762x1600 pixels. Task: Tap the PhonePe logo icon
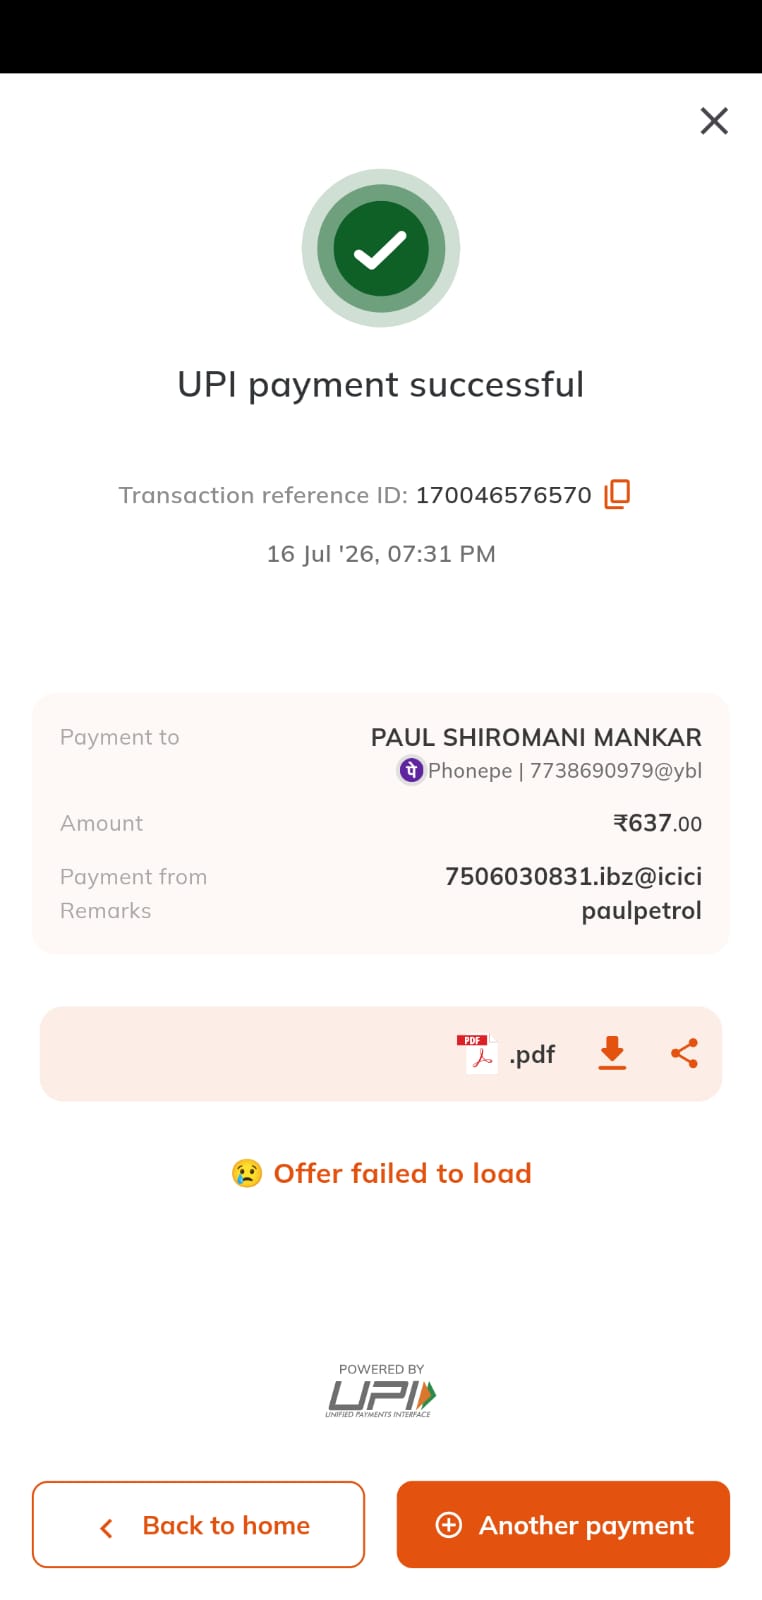411,770
